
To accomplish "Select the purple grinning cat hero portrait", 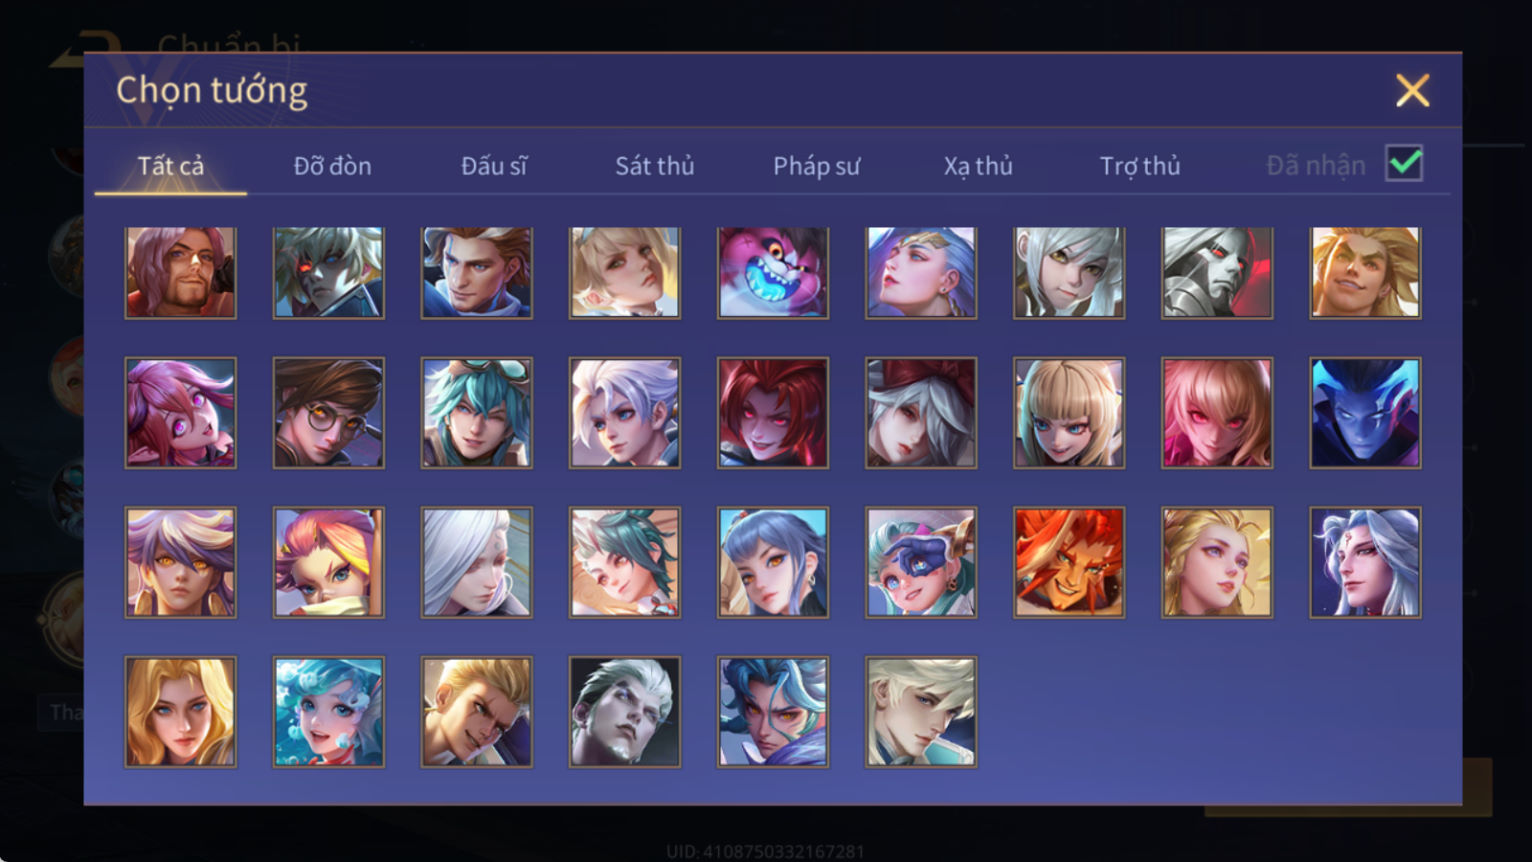I will 773,272.
